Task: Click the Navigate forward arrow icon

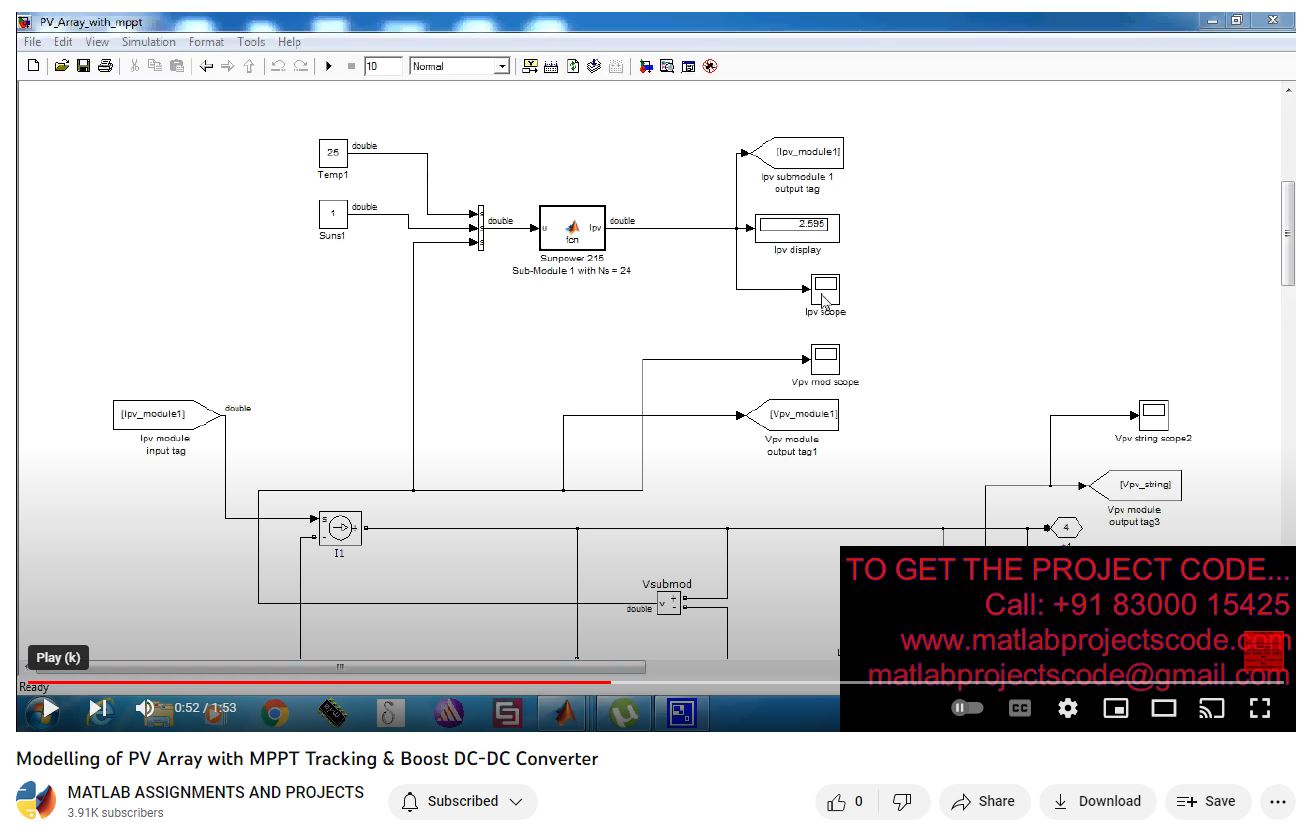Action: pyautogui.click(x=228, y=66)
